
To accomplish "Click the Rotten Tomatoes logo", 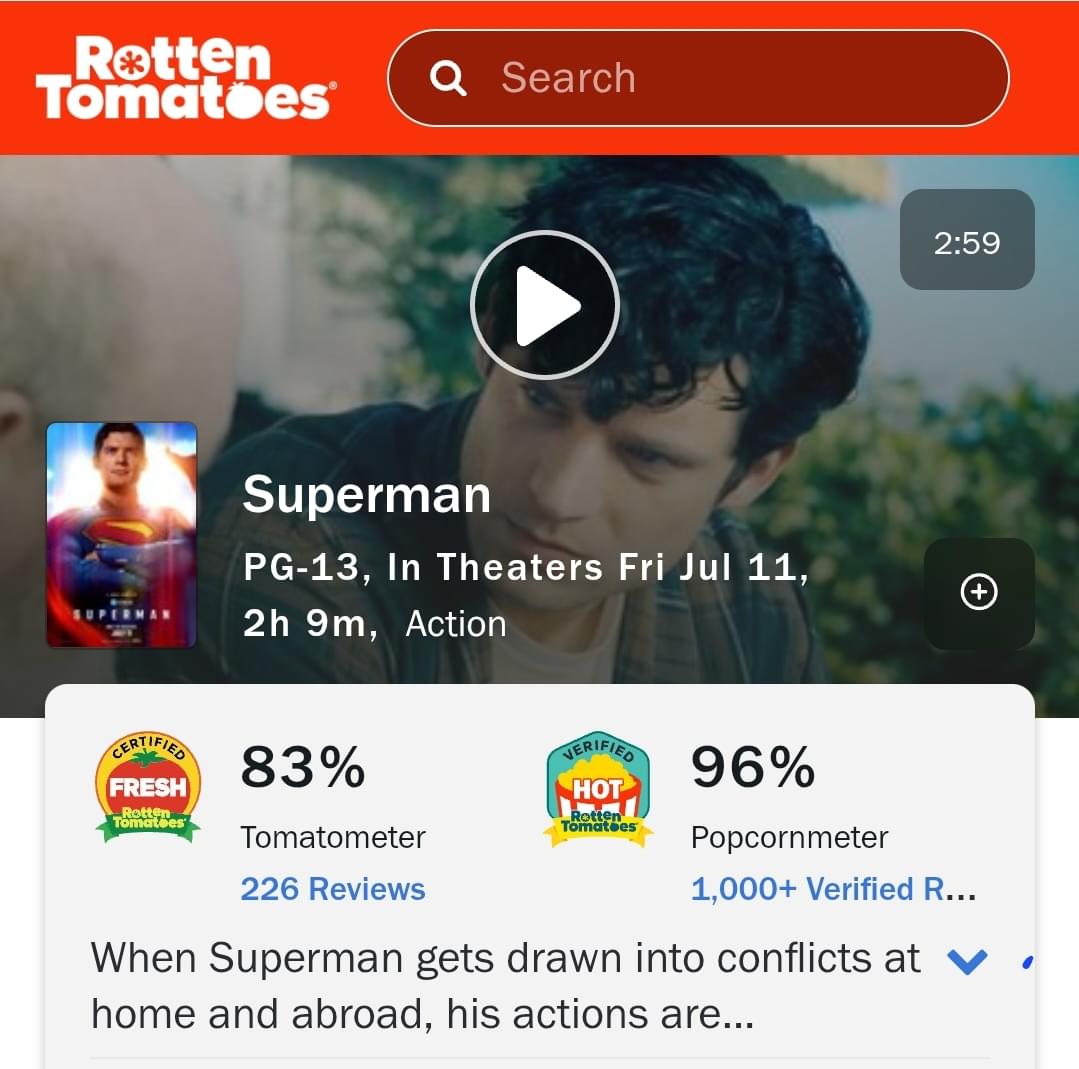I will (186, 77).
